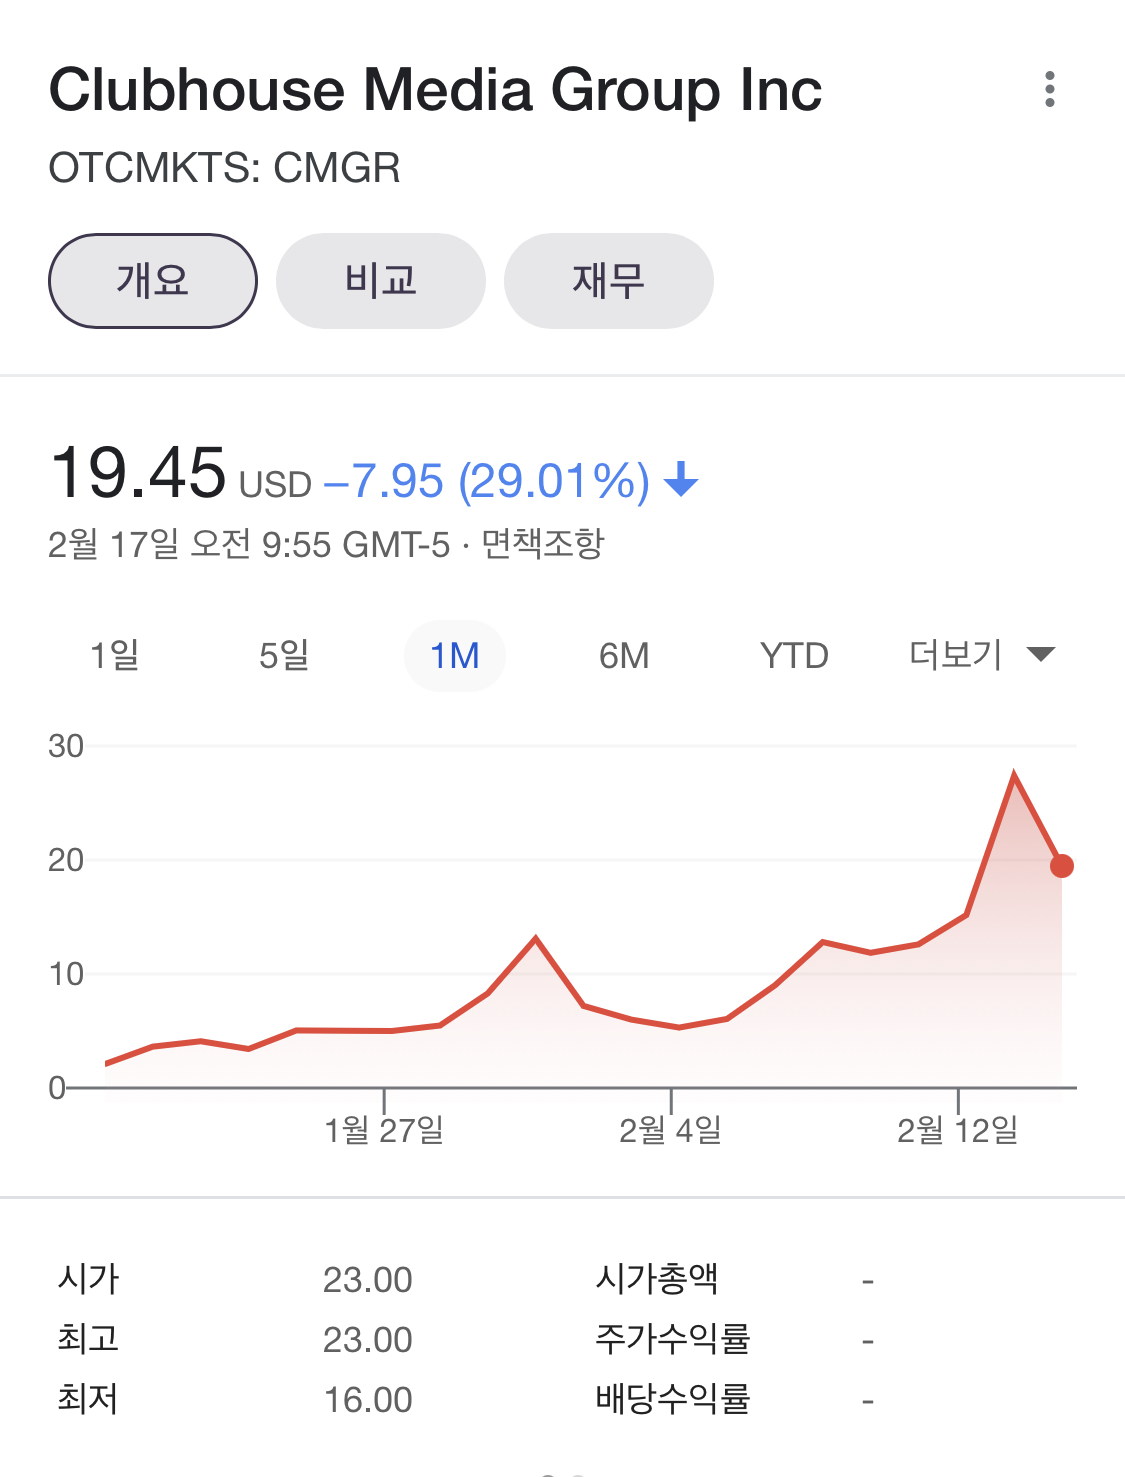Switch to the 비교 compare tab
The height and width of the screenshot is (1477, 1125).
[381, 281]
